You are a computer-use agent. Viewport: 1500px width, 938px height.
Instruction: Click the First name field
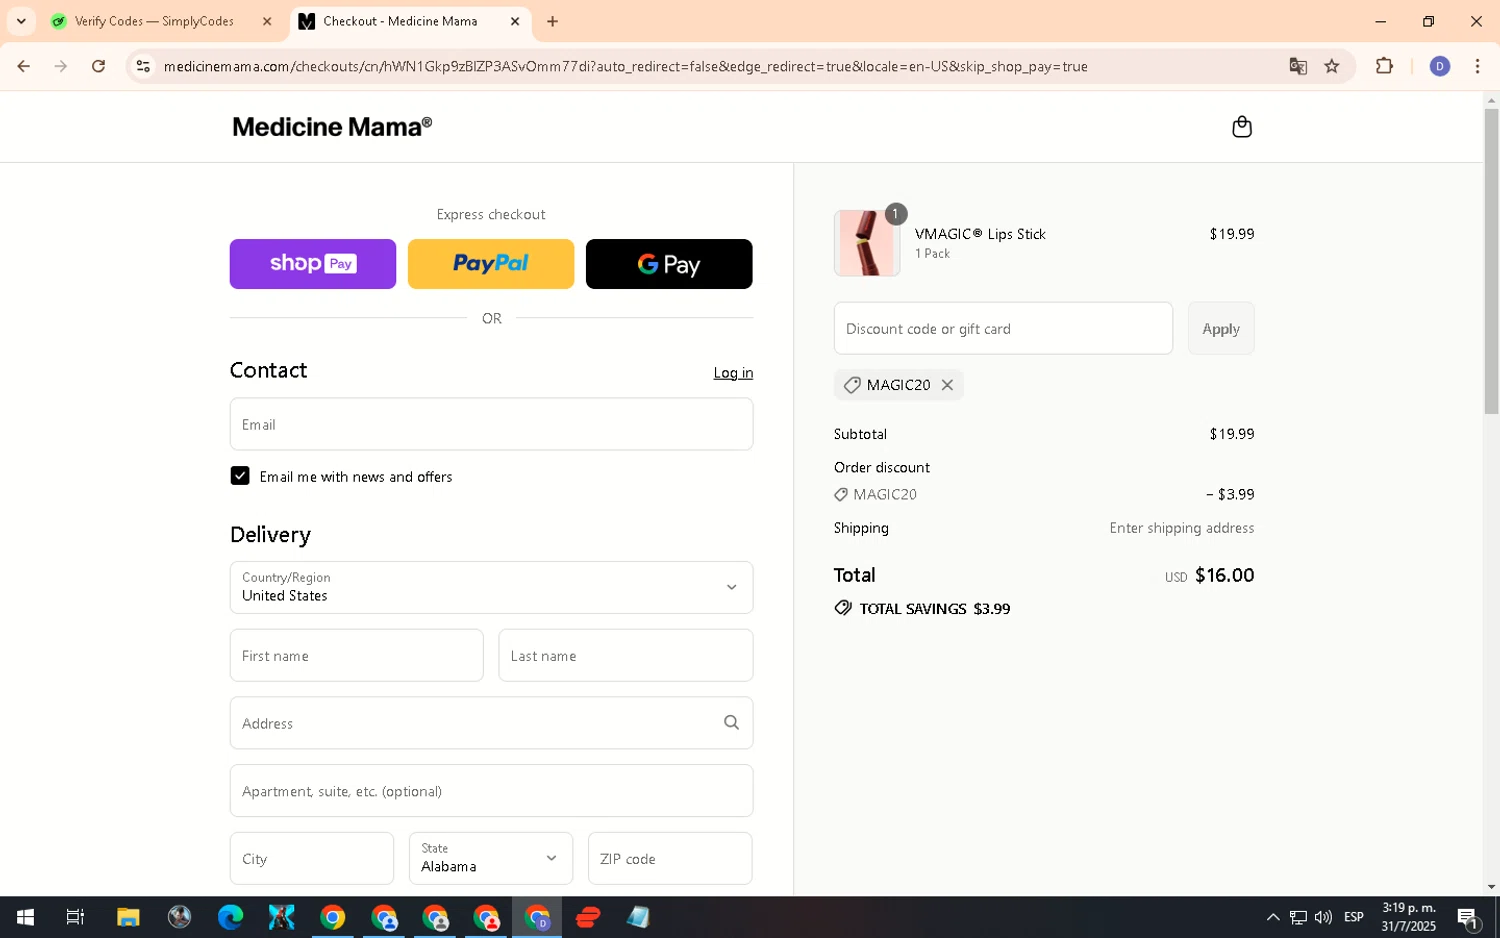[x=356, y=655]
